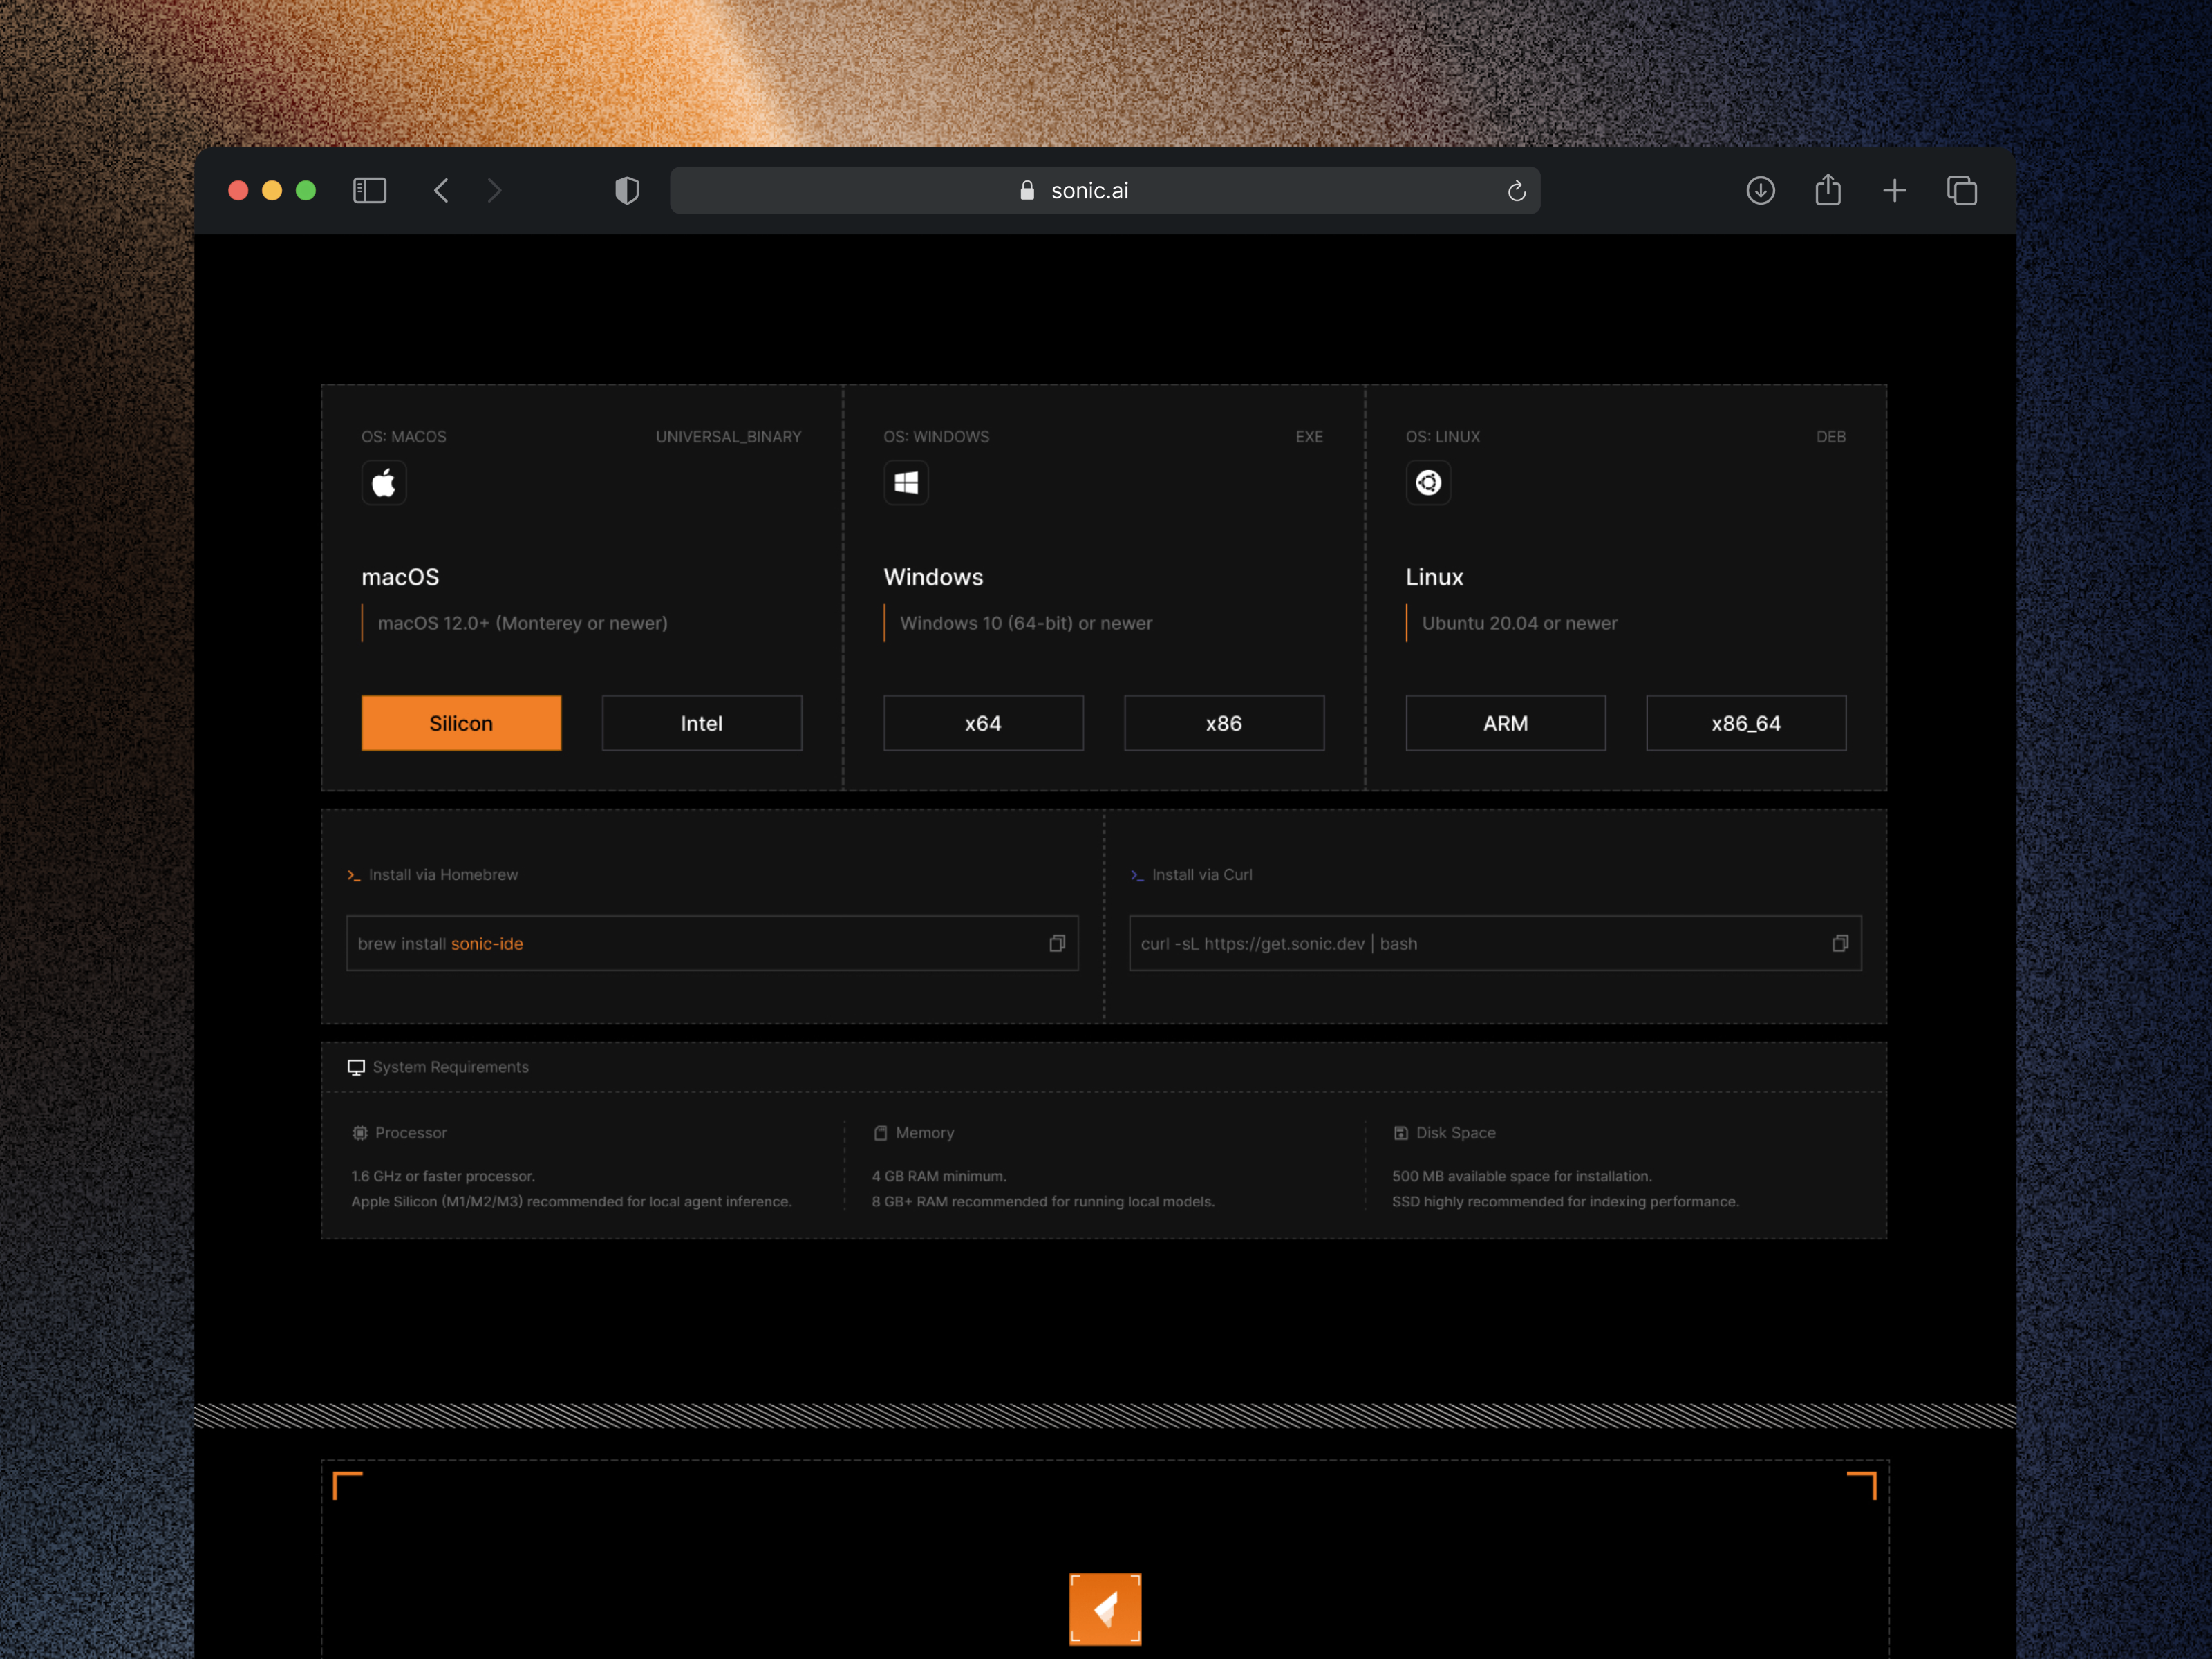The height and width of the screenshot is (1659, 2212).
Task: Click "4 GB RAM minimum." text
Action: (939, 1176)
